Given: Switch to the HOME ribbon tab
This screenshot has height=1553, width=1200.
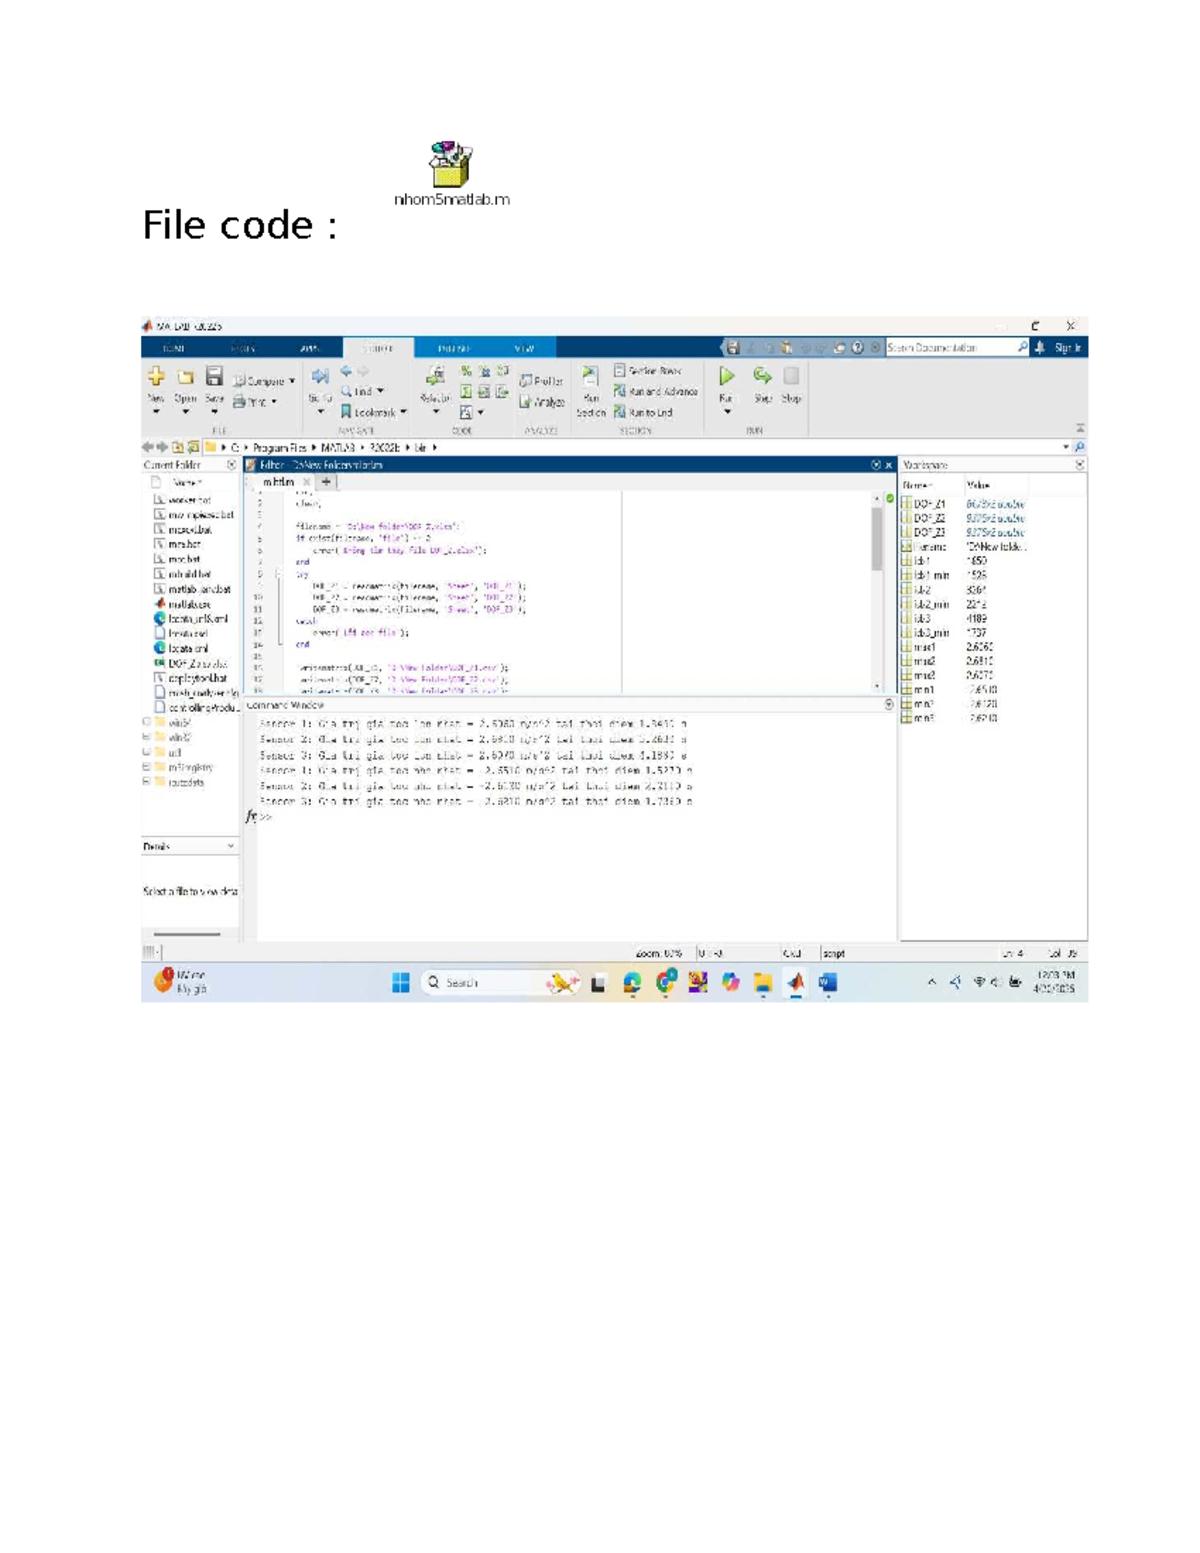Looking at the screenshot, I should click(x=174, y=348).
